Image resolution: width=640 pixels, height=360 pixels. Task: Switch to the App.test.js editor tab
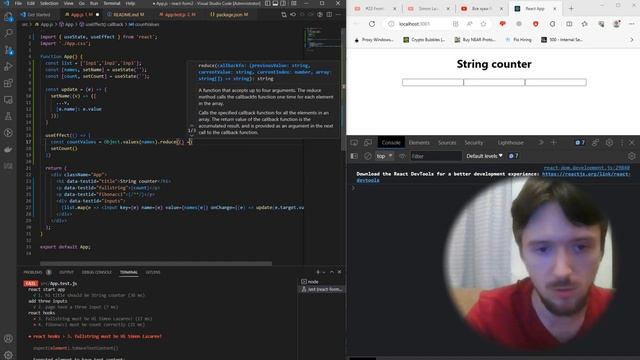[177, 14]
